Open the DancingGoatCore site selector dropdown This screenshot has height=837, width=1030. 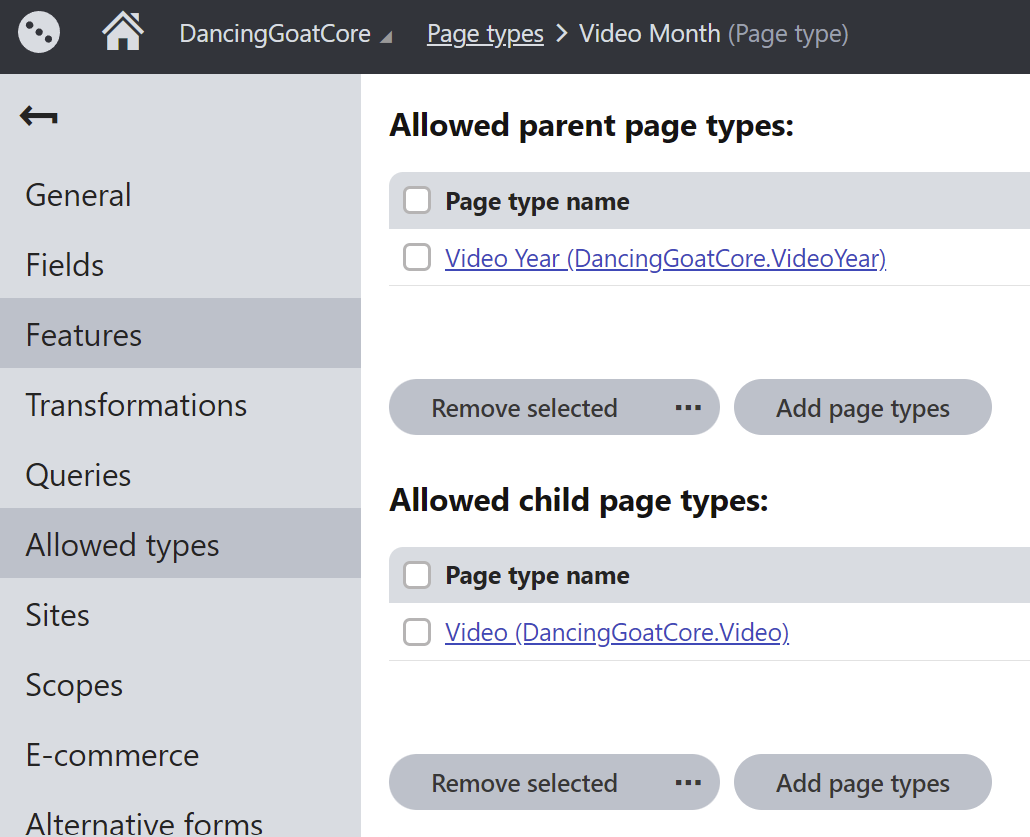pos(285,34)
